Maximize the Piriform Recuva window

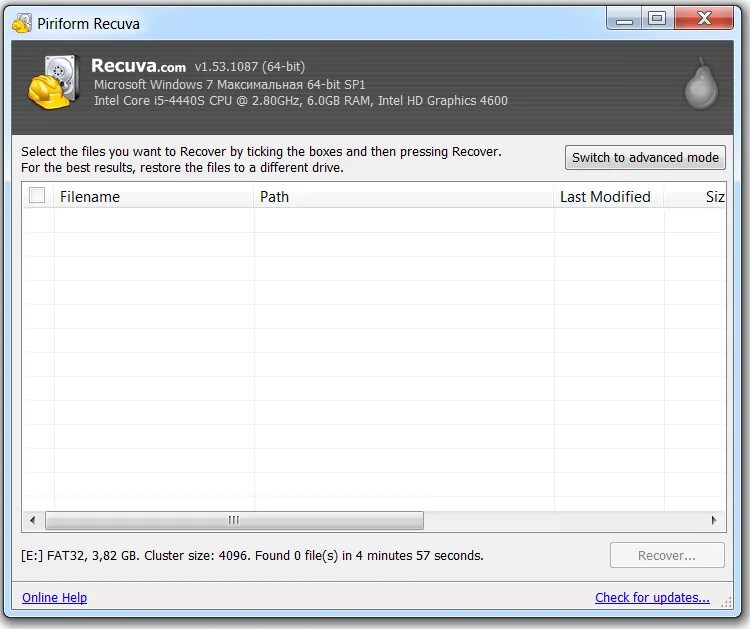click(x=657, y=19)
